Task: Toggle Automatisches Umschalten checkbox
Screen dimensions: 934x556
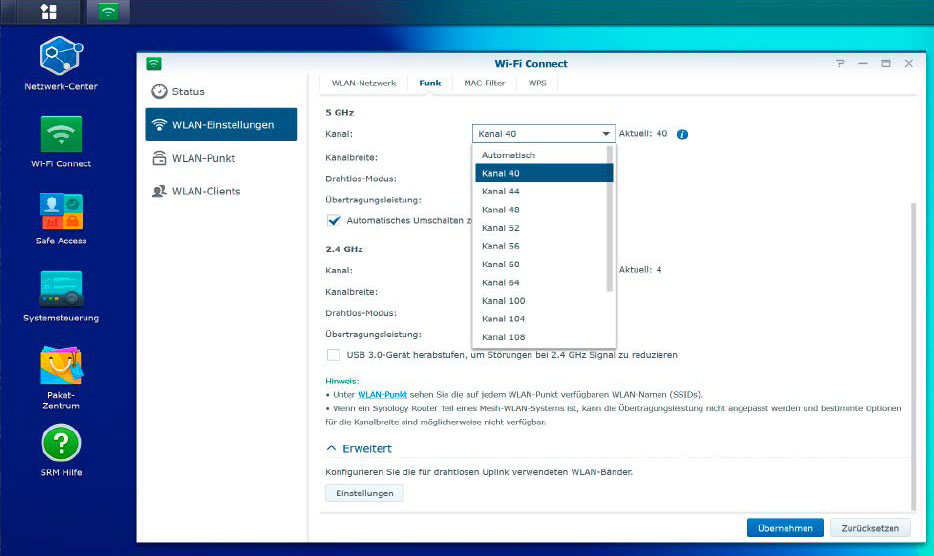Action: (x=334, y=220)
